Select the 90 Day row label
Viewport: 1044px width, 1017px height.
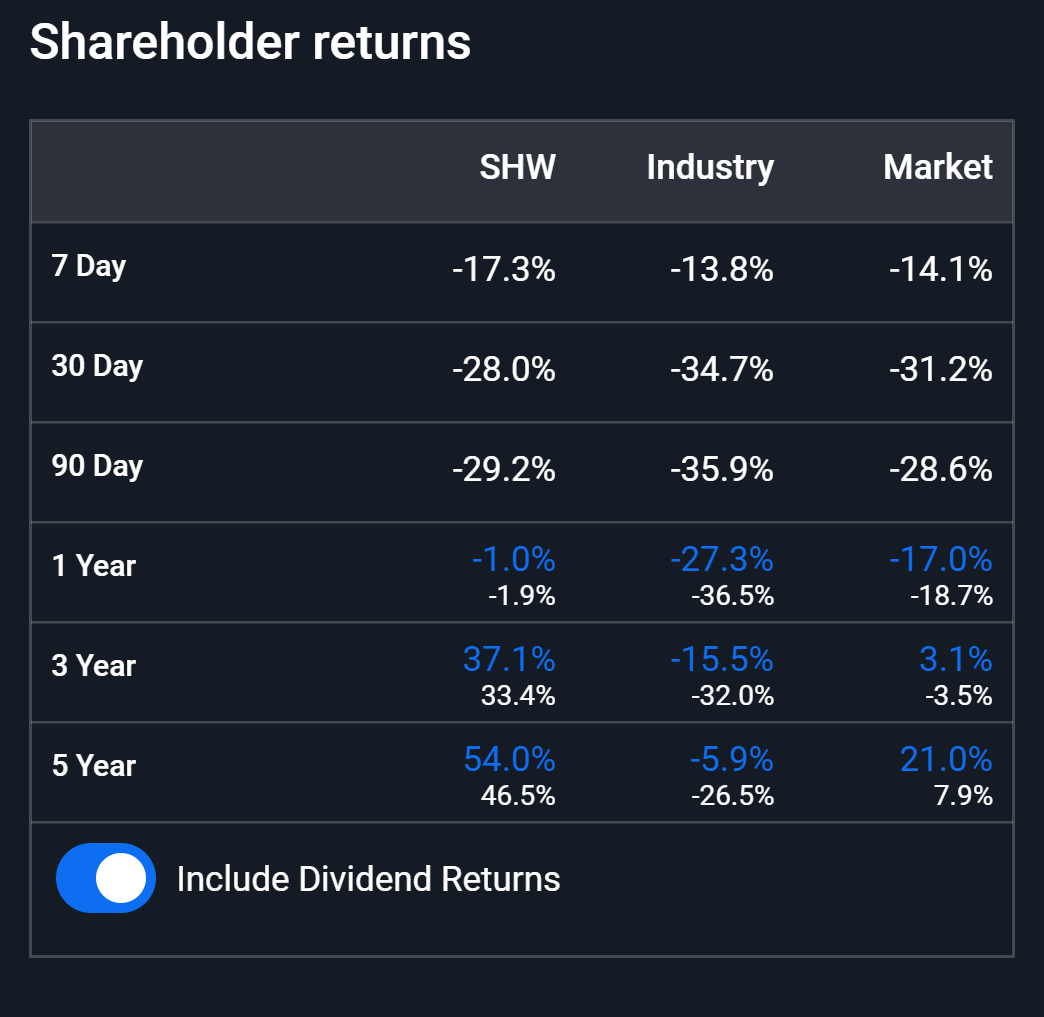(97, 466)
